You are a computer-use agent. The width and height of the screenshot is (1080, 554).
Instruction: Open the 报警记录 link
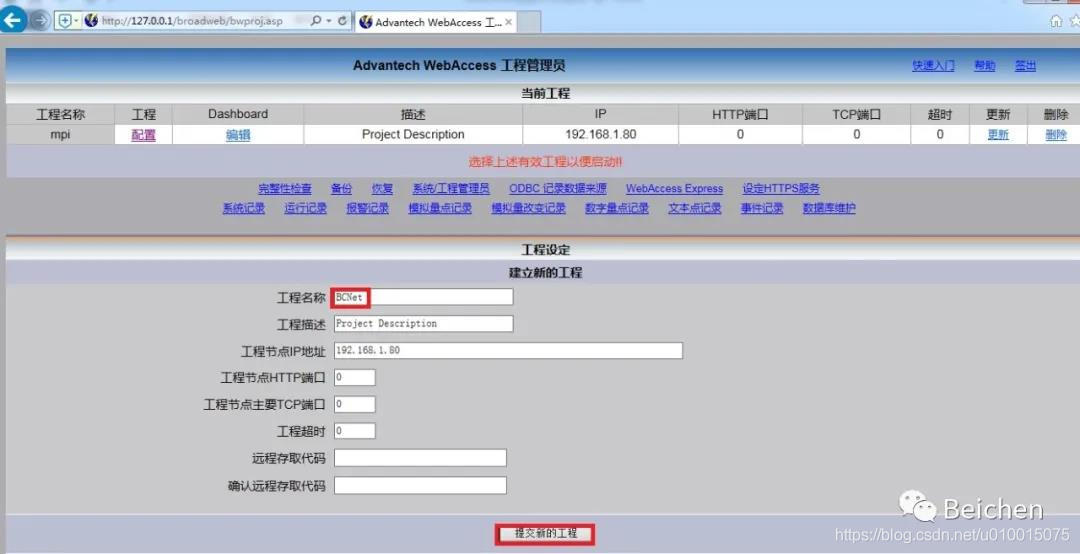tap(367, 208)
